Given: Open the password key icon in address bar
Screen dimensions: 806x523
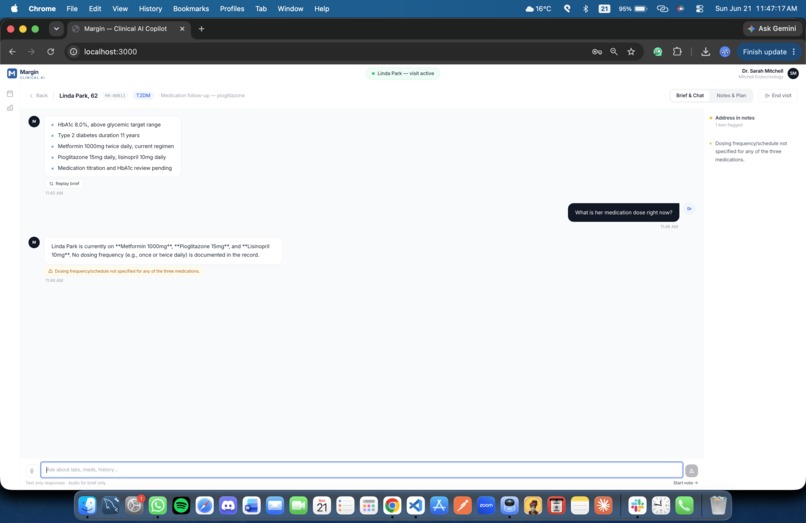Looking at the screenshot, I should pyautogui.click(x=597, y=51).
